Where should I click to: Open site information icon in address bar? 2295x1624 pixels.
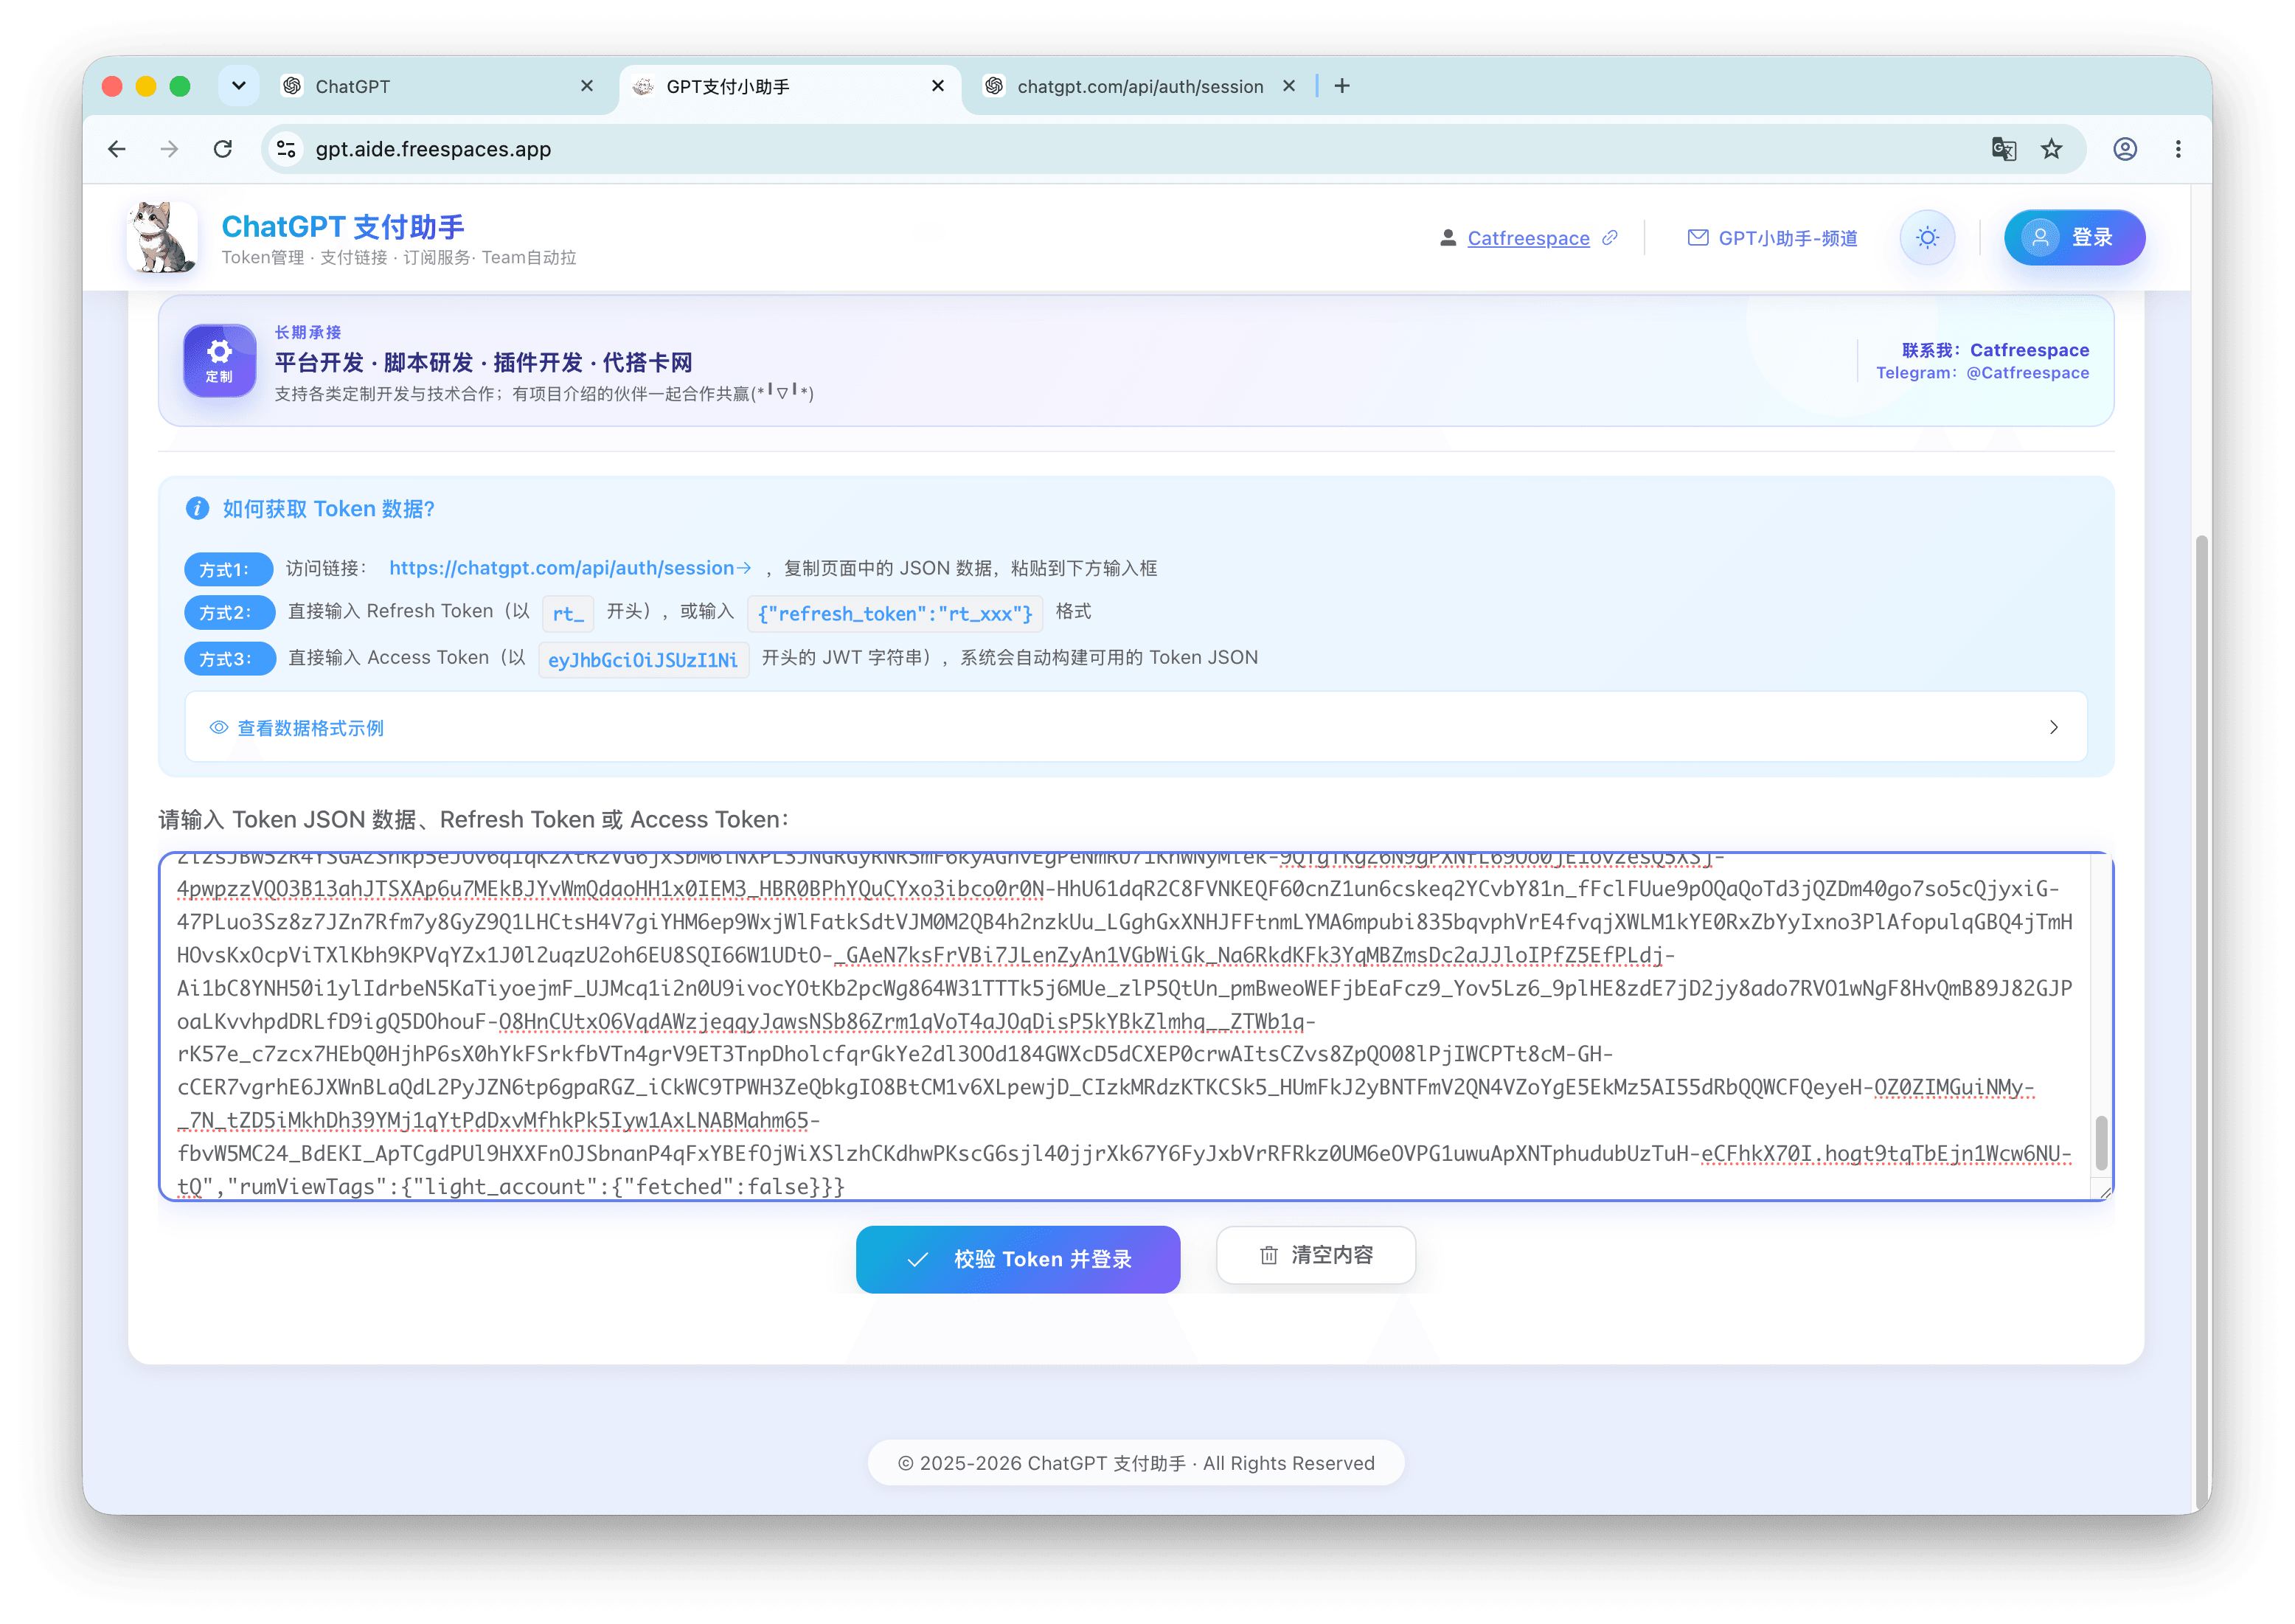(286, 149)
